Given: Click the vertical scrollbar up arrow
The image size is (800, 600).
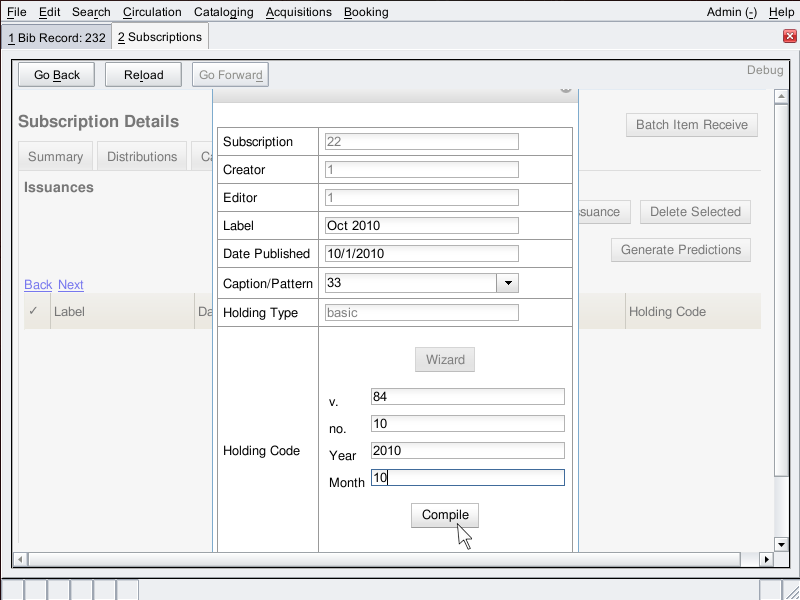Looking at the screenshot, I should [x=781, y=97].
